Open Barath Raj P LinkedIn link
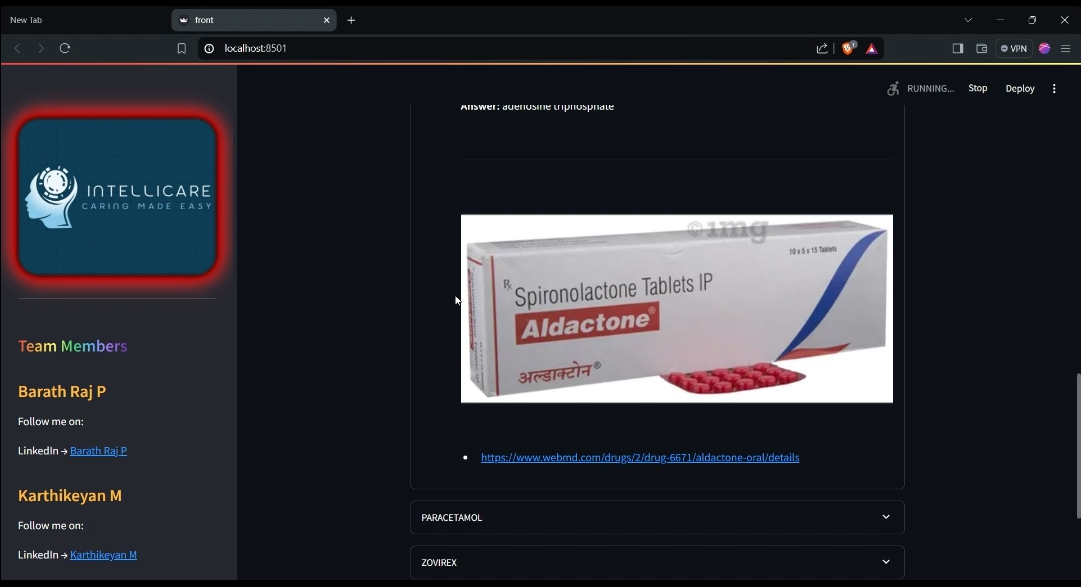Image resolution: width=1081 pixels, height=587 pixels. (99, 450)
